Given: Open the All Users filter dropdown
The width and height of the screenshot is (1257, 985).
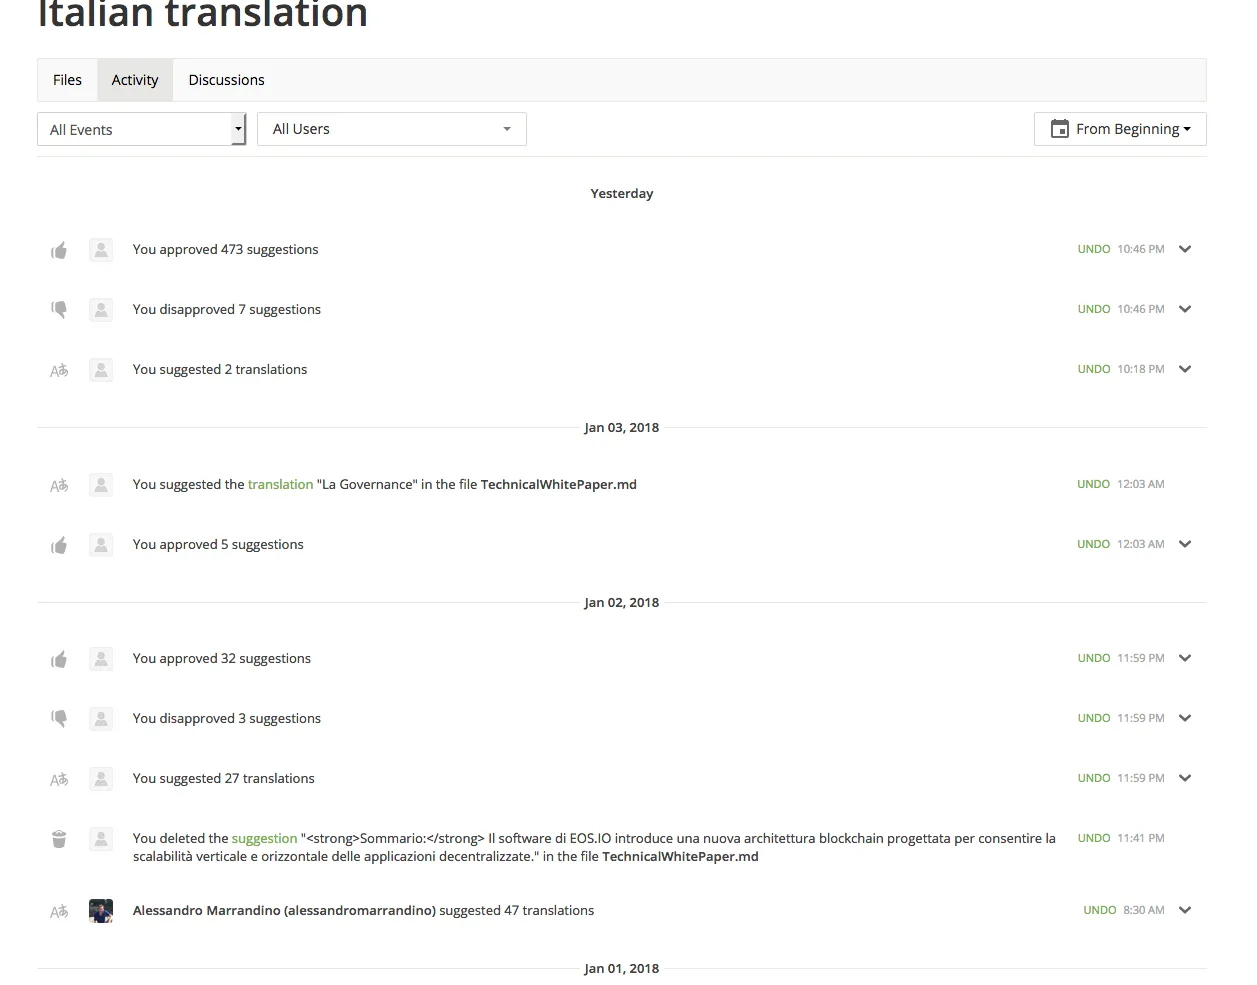Looking at the screenshot, I should click(x=392, y=129).
